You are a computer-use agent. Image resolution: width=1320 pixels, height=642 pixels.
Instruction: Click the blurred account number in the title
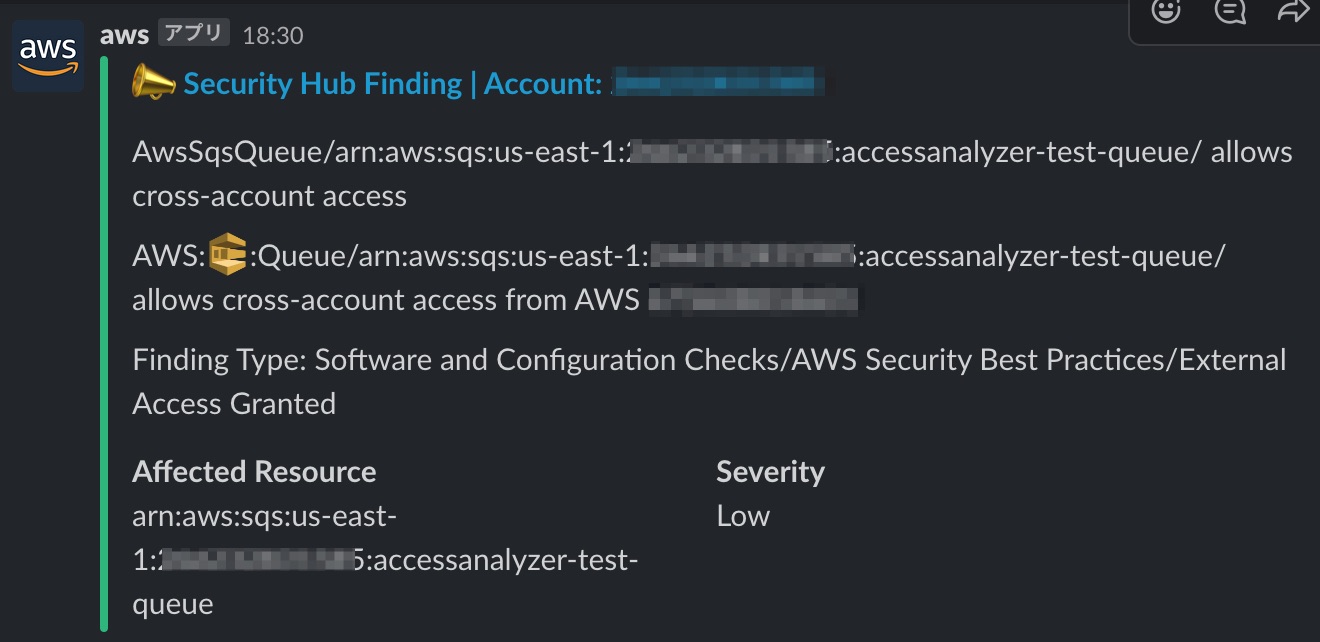(718, 84)
